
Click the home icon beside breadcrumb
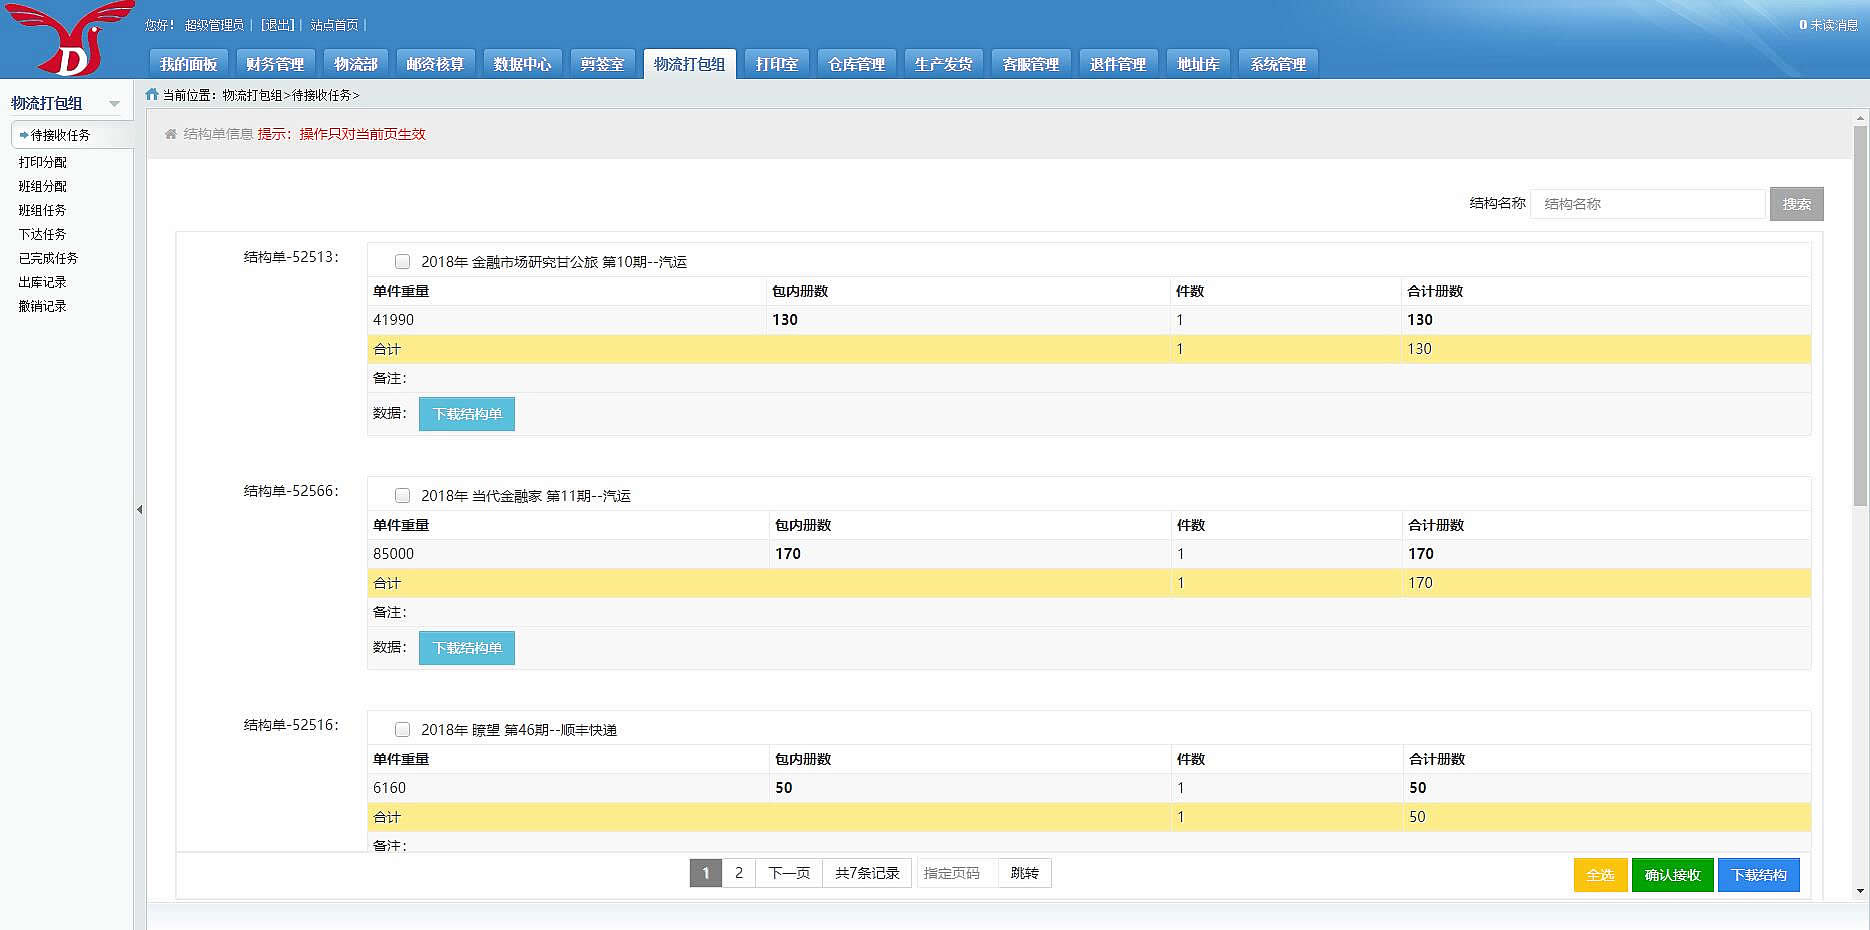(152, 95)
